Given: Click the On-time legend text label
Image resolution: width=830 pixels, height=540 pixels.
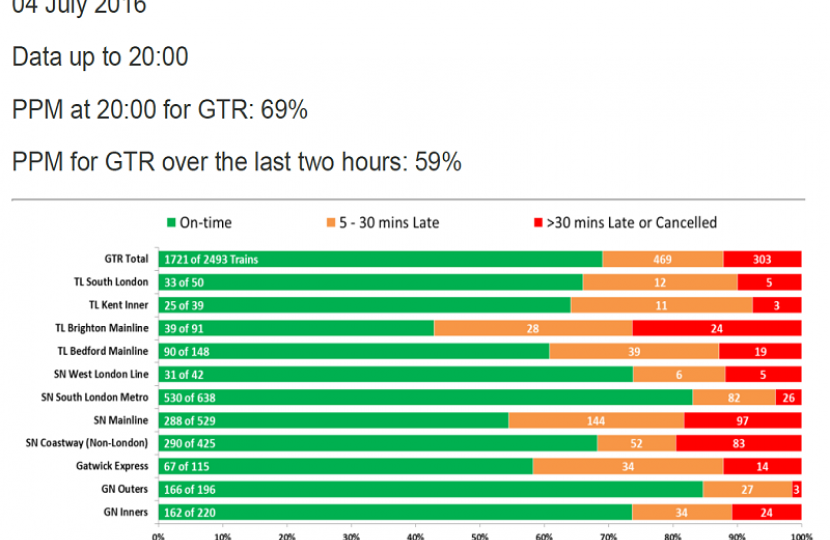Looking at the screenshot, I should tap(205, 223).
